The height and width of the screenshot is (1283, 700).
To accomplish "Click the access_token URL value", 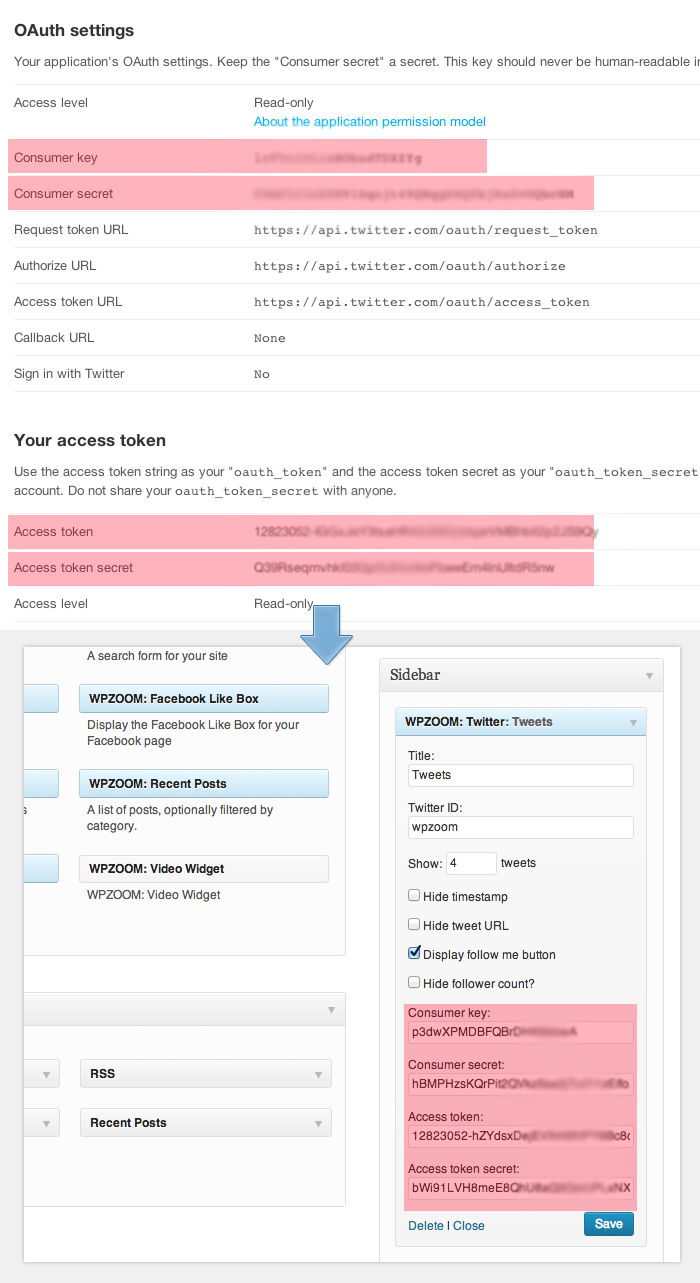I will pyautogui.click(x=422, y=302).
